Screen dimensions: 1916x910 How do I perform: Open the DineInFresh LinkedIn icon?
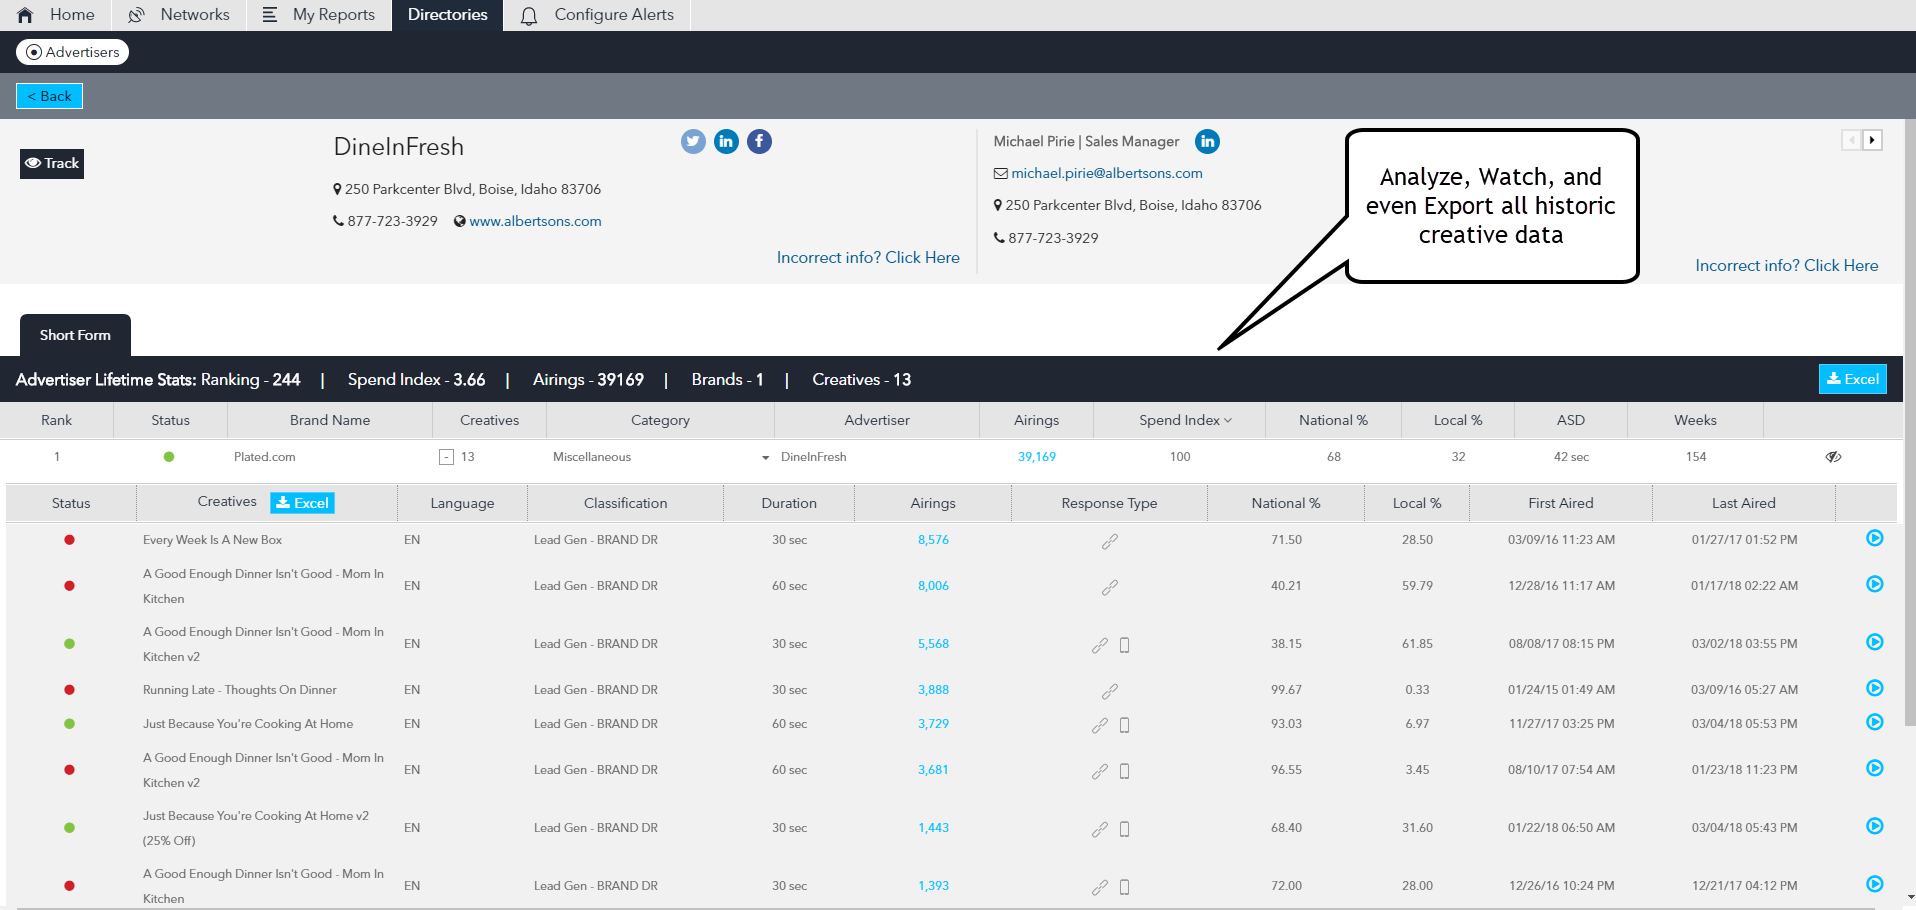tap(726, 142)
